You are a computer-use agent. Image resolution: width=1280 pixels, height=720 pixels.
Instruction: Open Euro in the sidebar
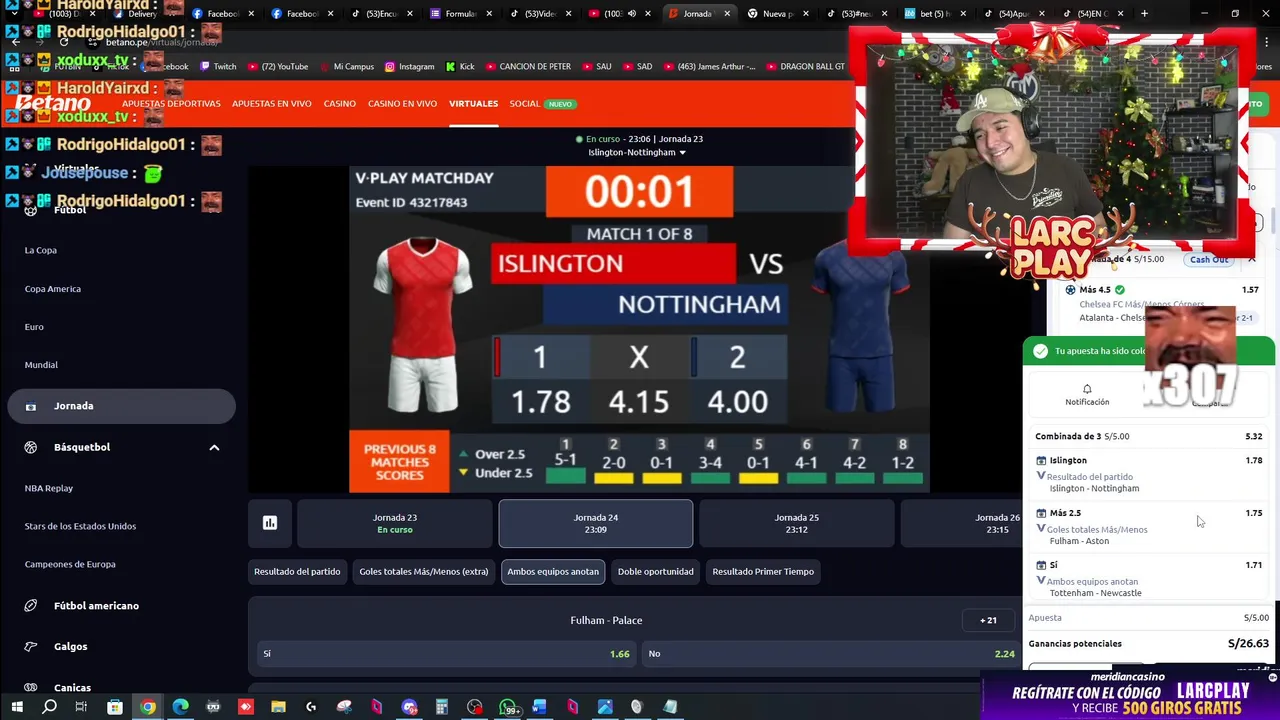click(34, 327)
